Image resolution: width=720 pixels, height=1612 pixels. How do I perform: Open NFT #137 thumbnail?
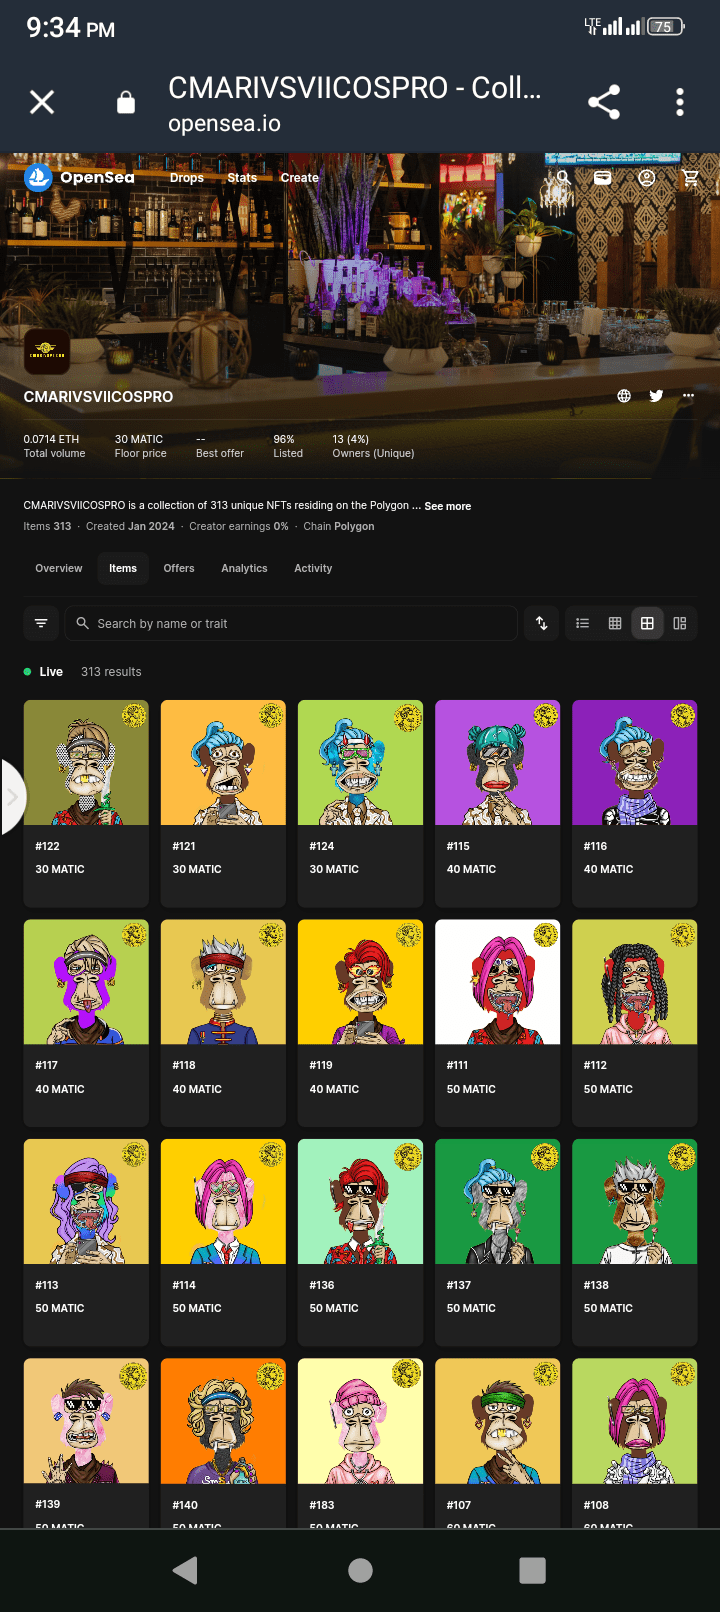[497, 1201]
